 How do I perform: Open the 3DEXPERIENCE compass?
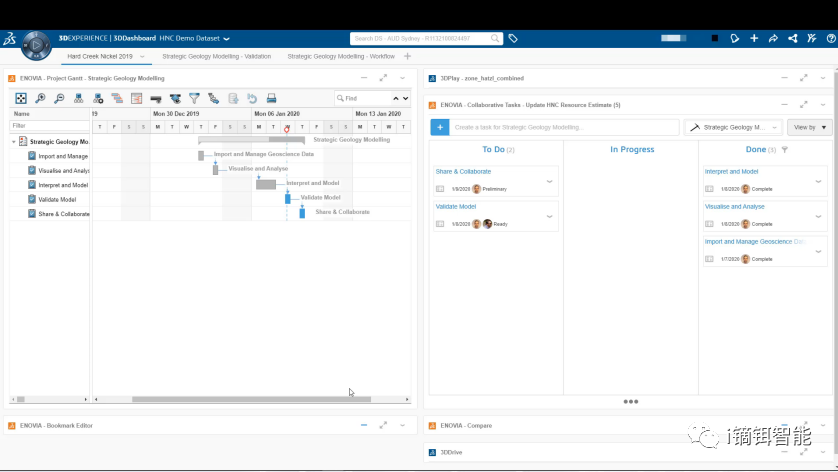[x=36, y=44]
